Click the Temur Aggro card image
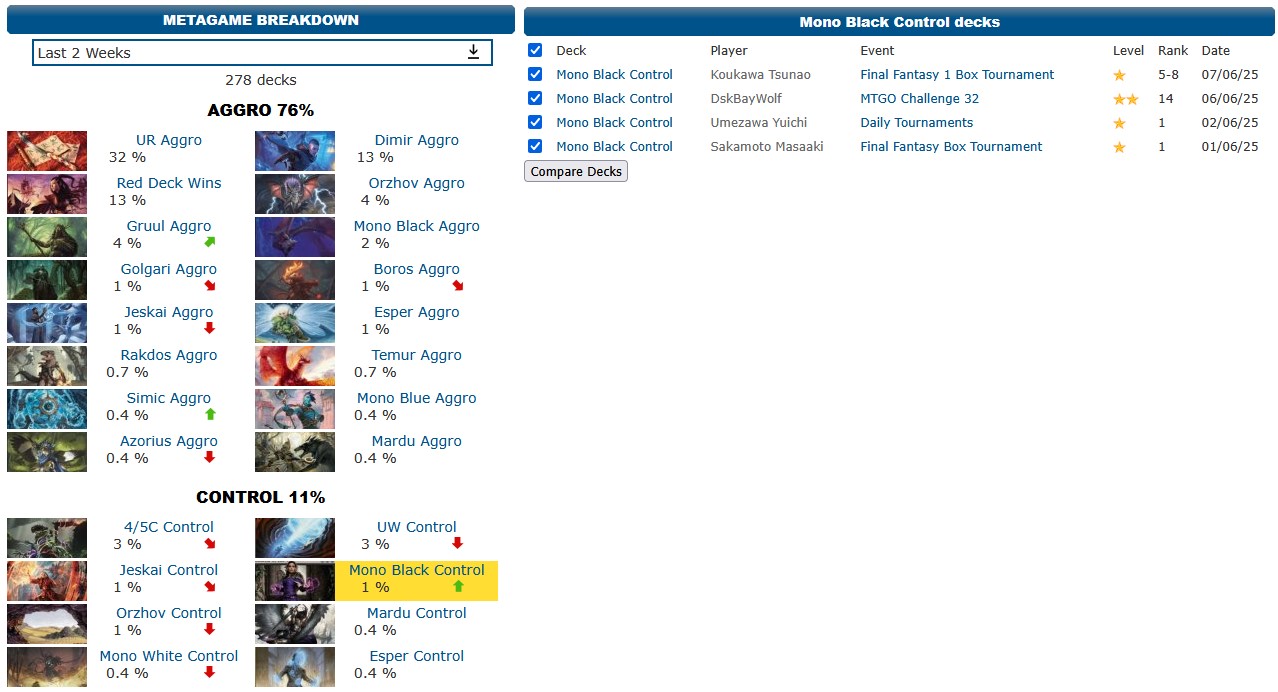Viewport: 1278px width, 692px height. (x=295, y=366)
